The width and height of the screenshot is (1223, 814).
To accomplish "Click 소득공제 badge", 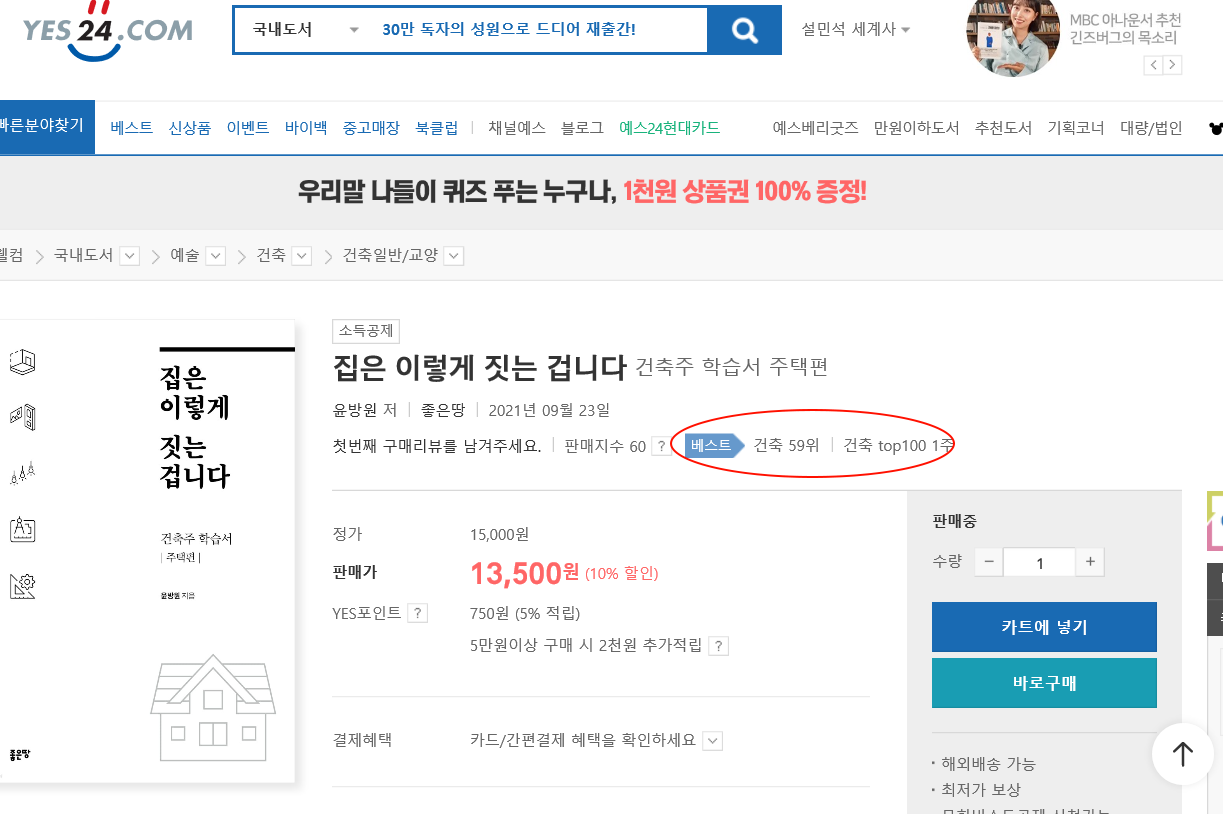I will [366, 331].
